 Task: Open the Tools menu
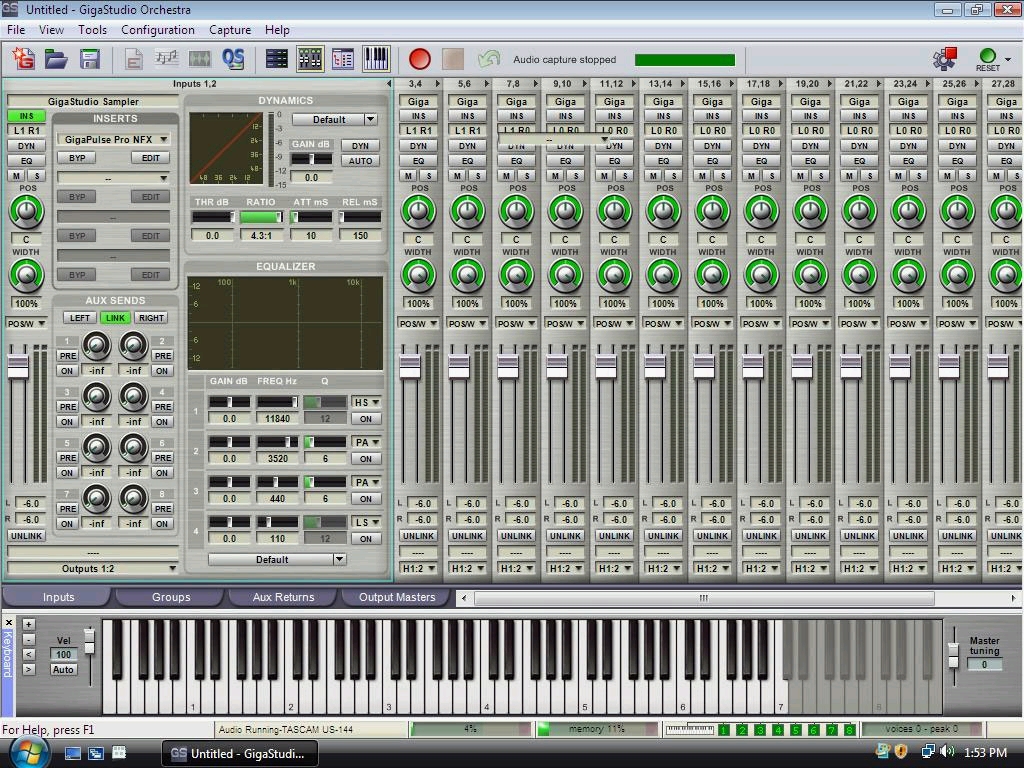(92, 30)
